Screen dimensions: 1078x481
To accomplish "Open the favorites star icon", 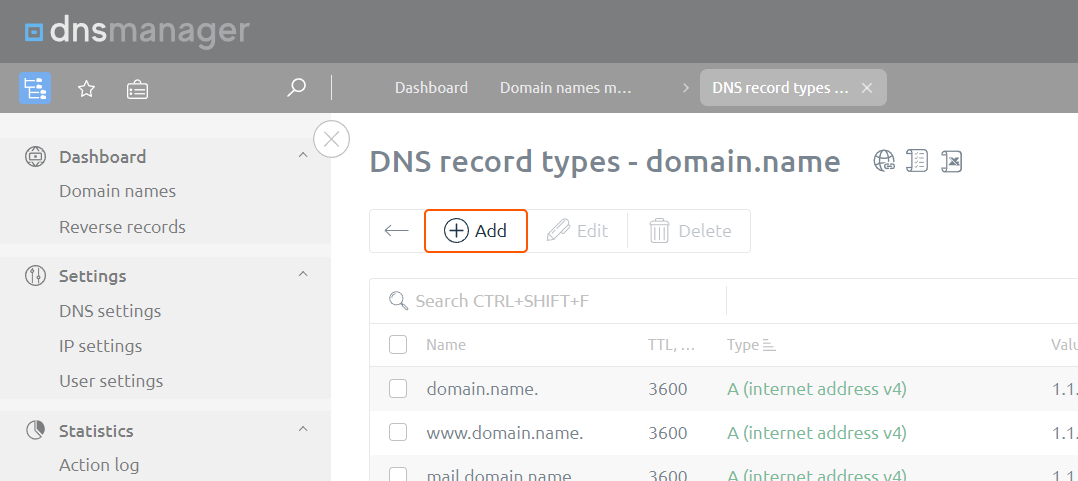I will tap(86, 89).
